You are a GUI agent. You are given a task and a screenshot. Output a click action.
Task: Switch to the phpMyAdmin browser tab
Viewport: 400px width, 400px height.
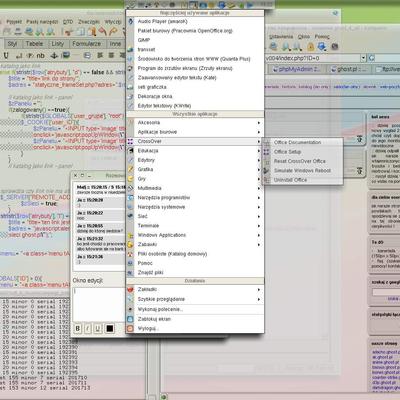tap(296, 69)
